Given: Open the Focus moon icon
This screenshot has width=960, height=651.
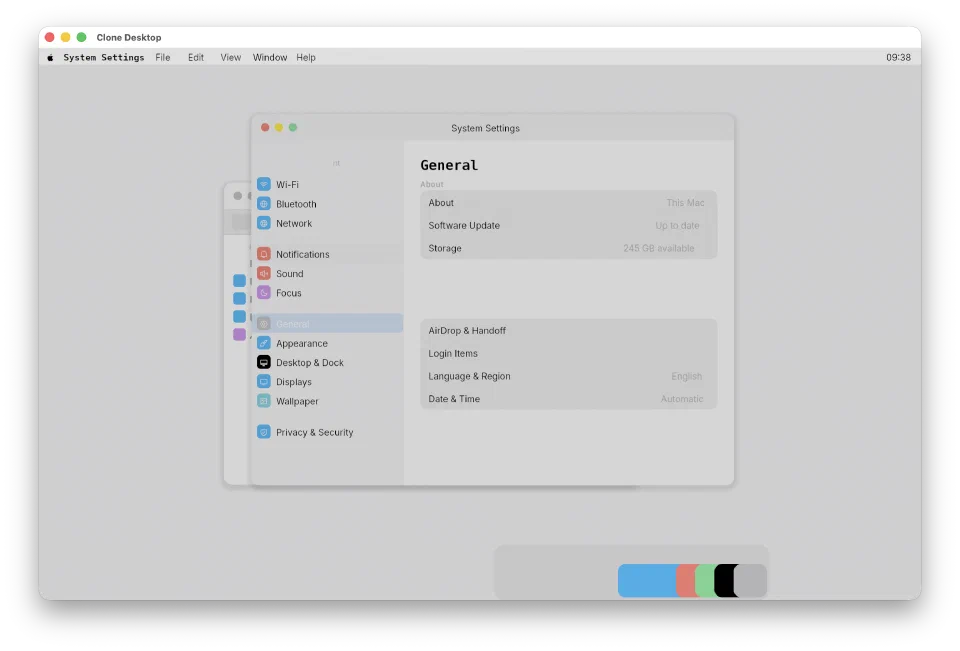Looking at the screenshot, I should click(x=264, y=293).
